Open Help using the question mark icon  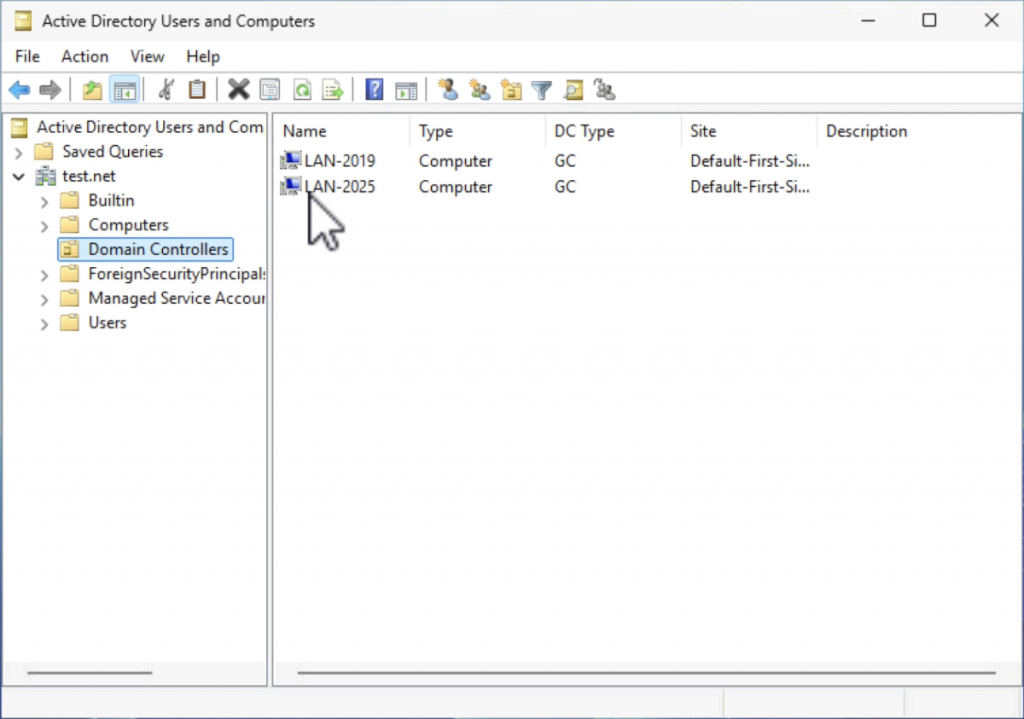tap(373, 90)
